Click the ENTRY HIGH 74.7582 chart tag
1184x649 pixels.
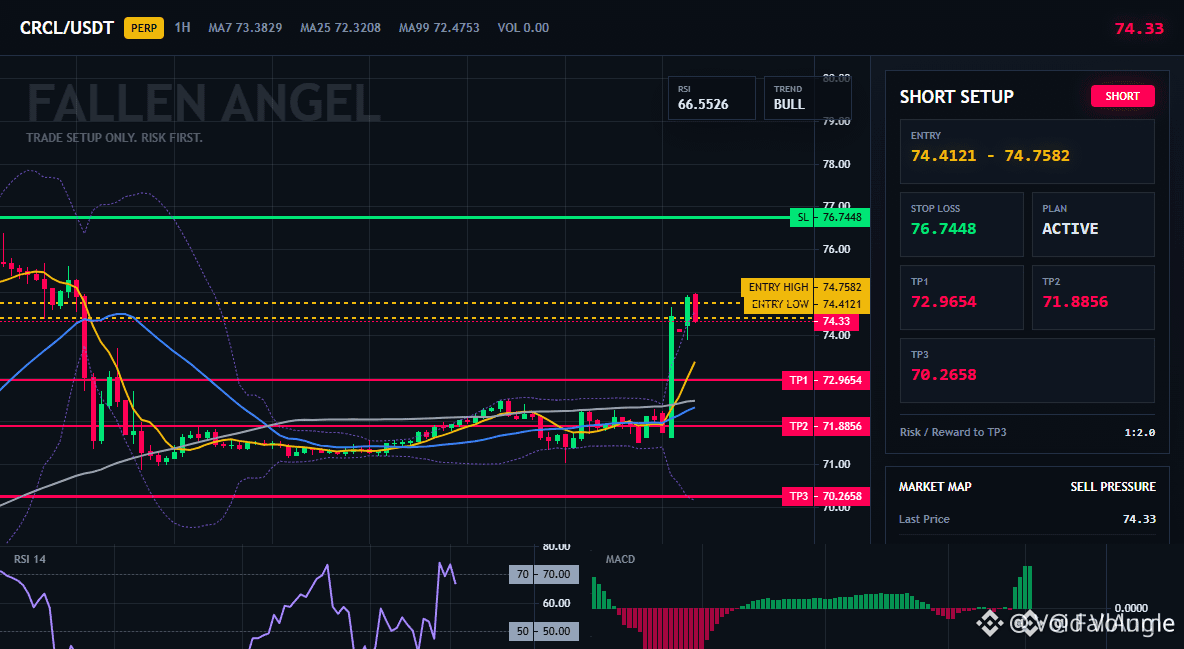coord(806,287)
